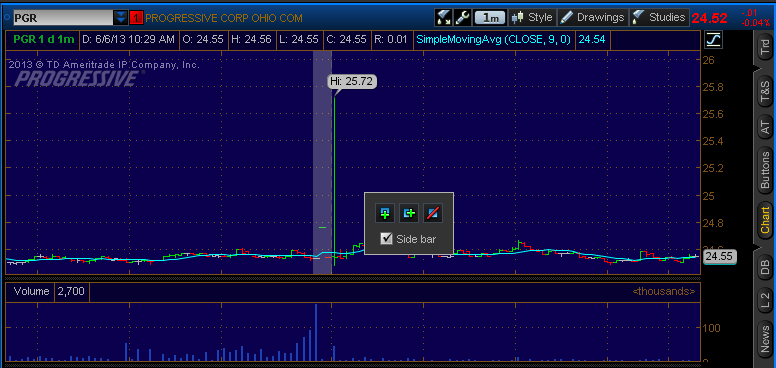This screenshot has height=368, width=776.
Task: Click the PGR symbol input field
Action: click(x=63, y=18)
